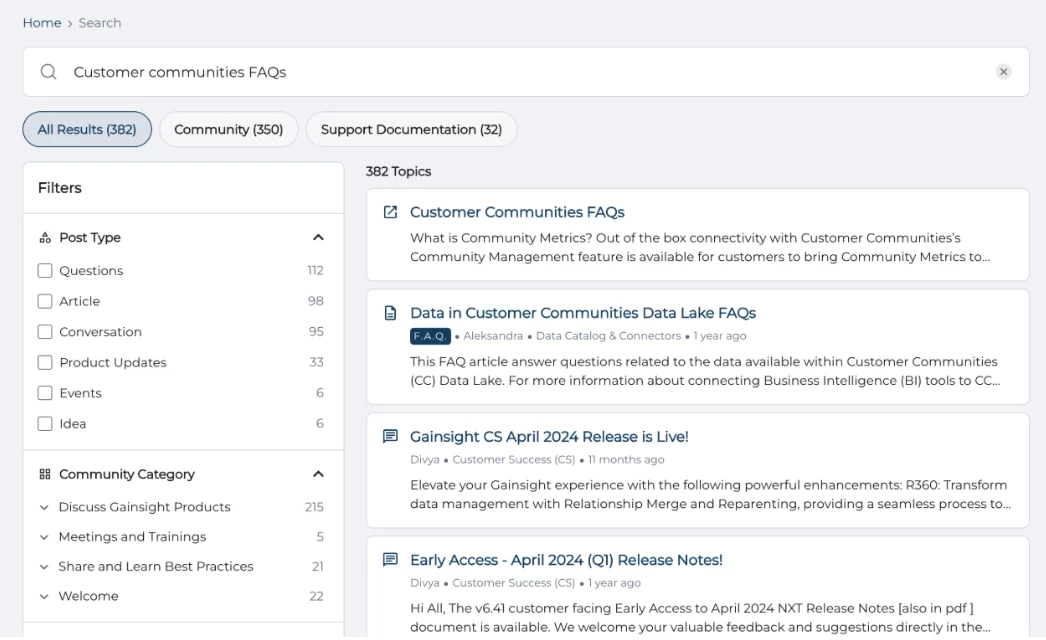Open the Customer Communities FAQs result

point(517,212)
